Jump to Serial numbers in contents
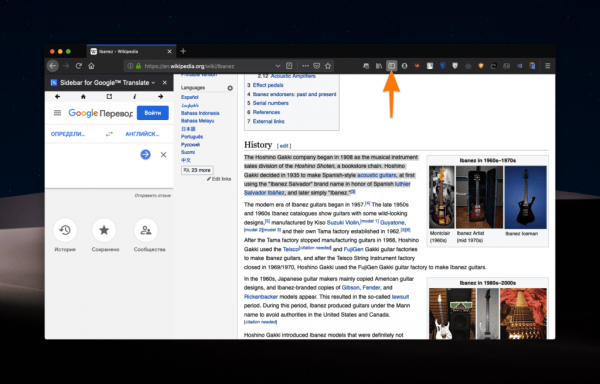The width and height of the screenshot is (600, 384). click(x=271, y=103)
